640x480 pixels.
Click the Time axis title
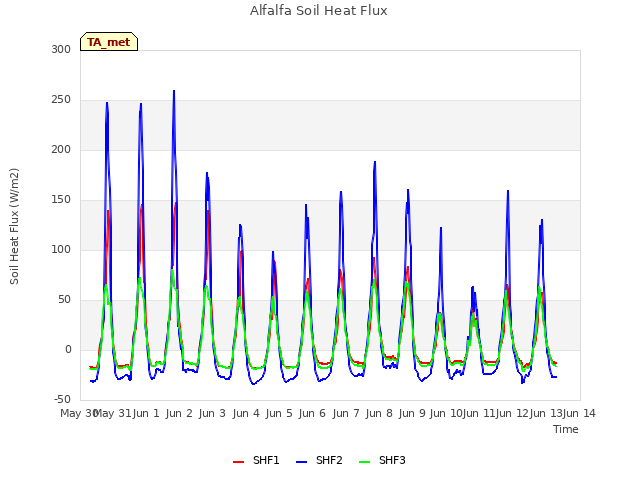[x=566, y=429]
